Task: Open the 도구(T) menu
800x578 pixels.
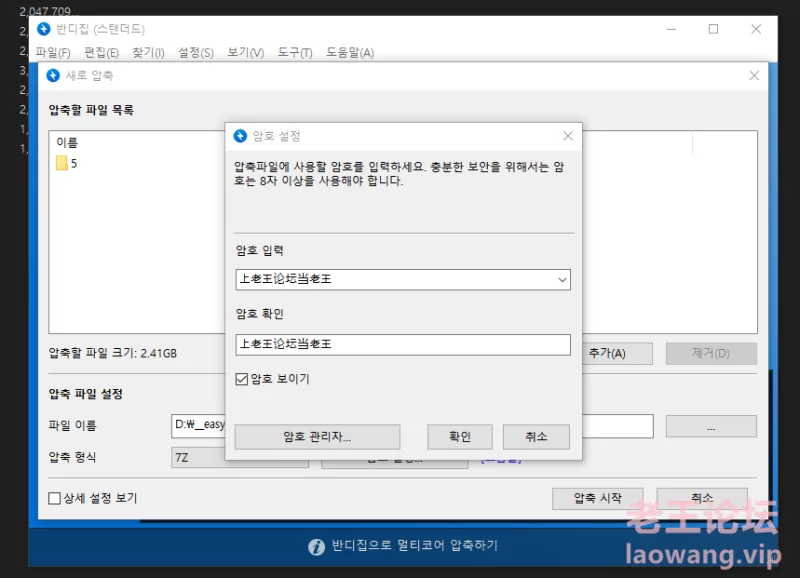Action: [295, 53]
